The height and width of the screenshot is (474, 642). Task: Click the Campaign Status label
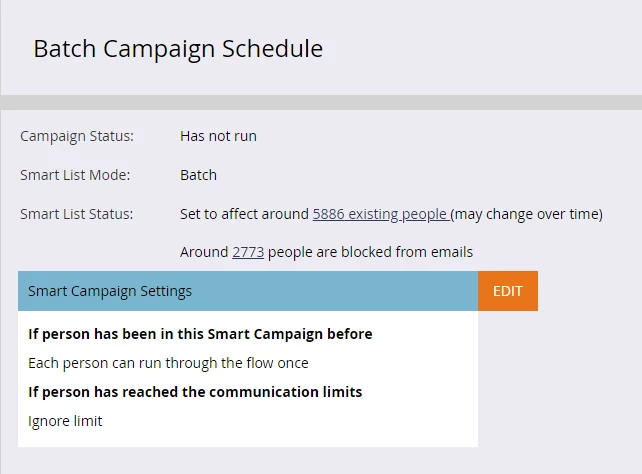pyautogui.click(x=77, y=136)
